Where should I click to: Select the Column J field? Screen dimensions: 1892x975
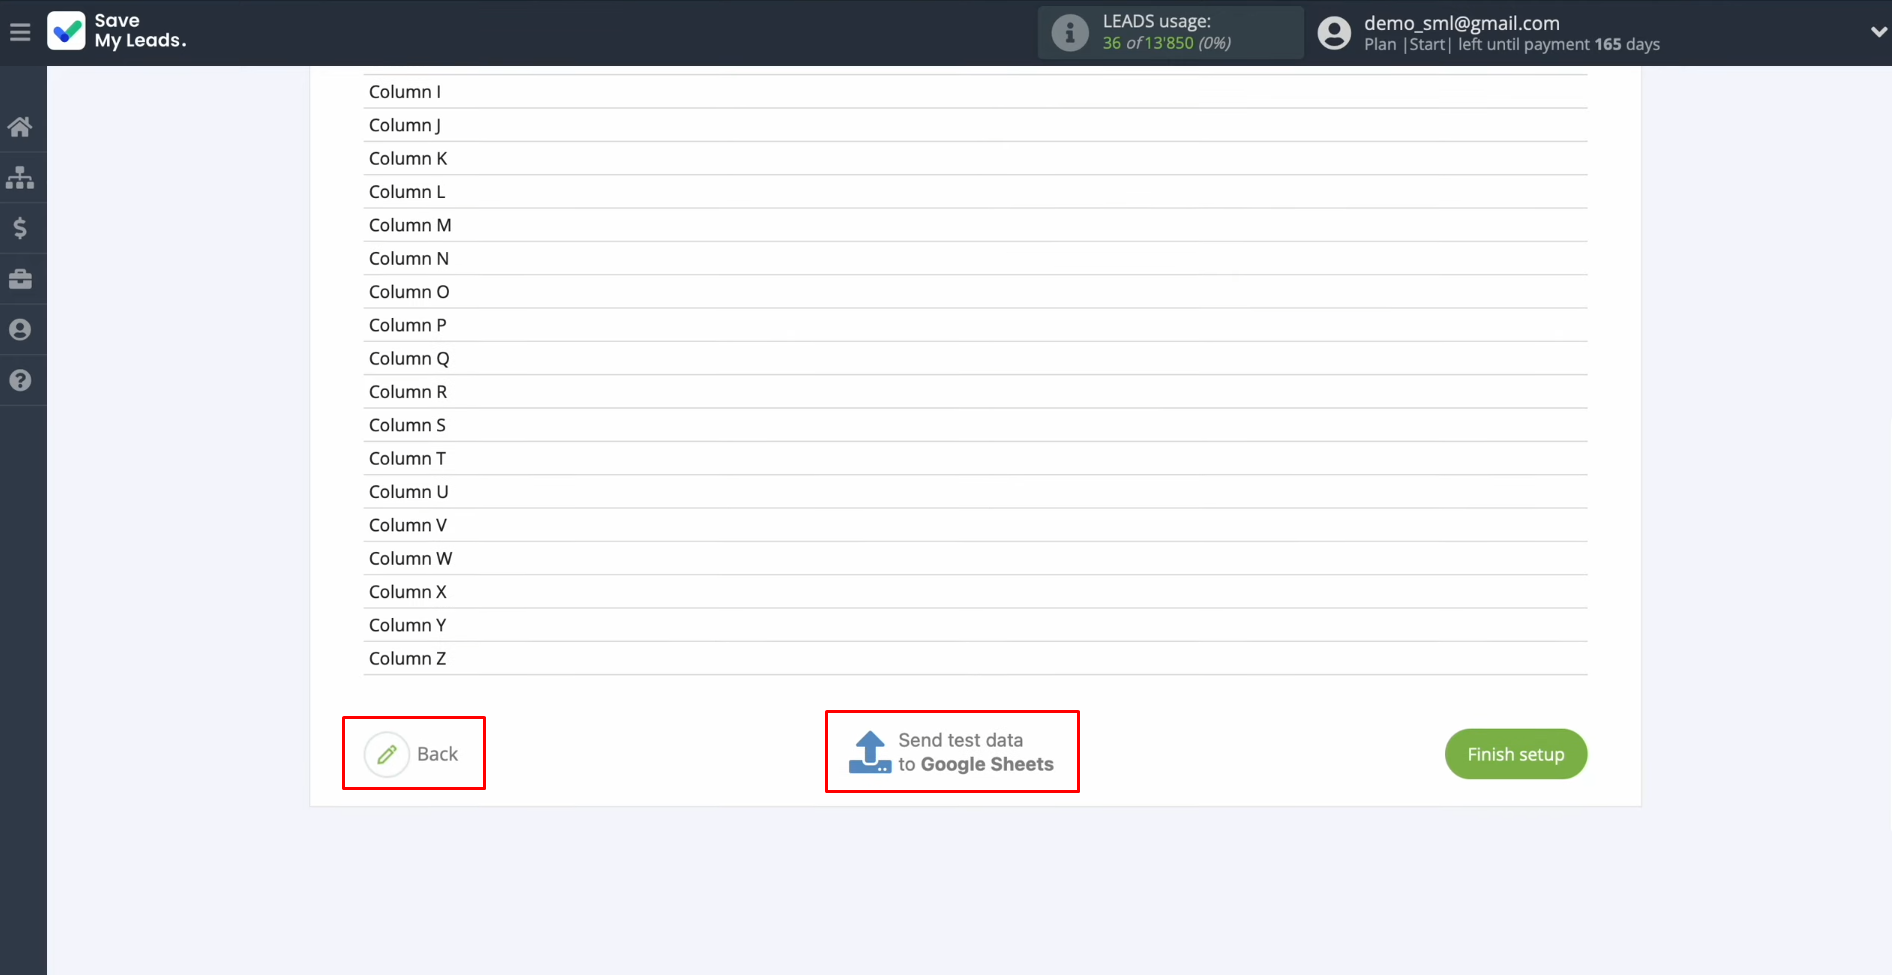[976, 125]
